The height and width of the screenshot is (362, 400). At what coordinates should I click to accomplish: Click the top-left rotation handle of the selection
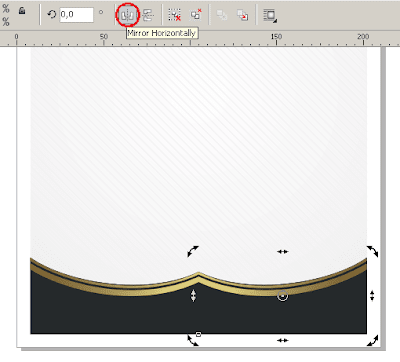click(x=193, y=251)
